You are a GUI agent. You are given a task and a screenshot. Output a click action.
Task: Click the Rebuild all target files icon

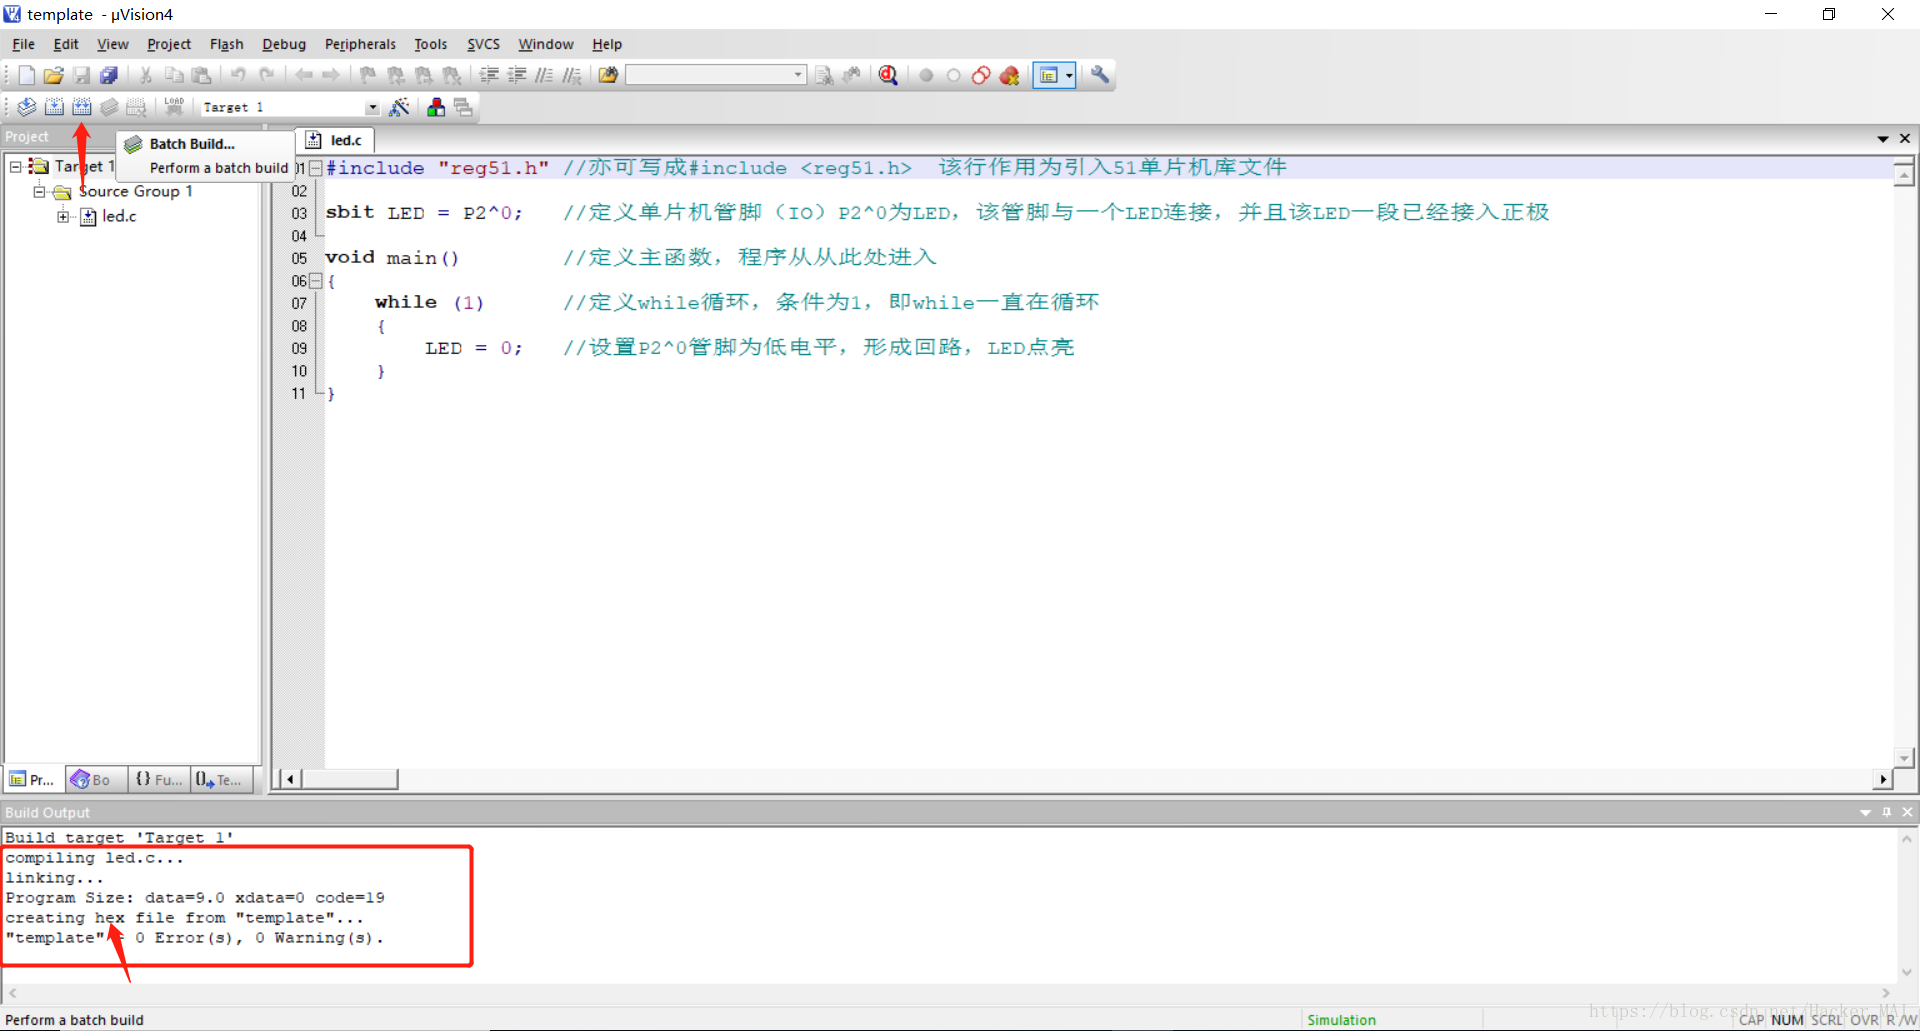pyautogui.click(x=82, y=107)
